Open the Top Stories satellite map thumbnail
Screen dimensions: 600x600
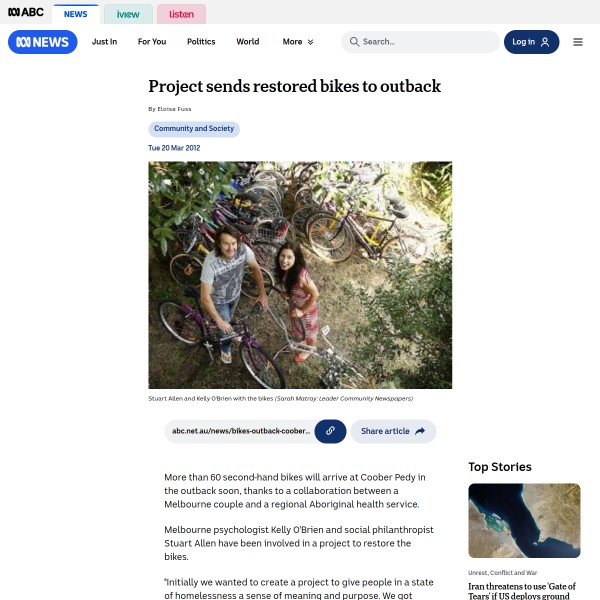[x=524, y=521]
